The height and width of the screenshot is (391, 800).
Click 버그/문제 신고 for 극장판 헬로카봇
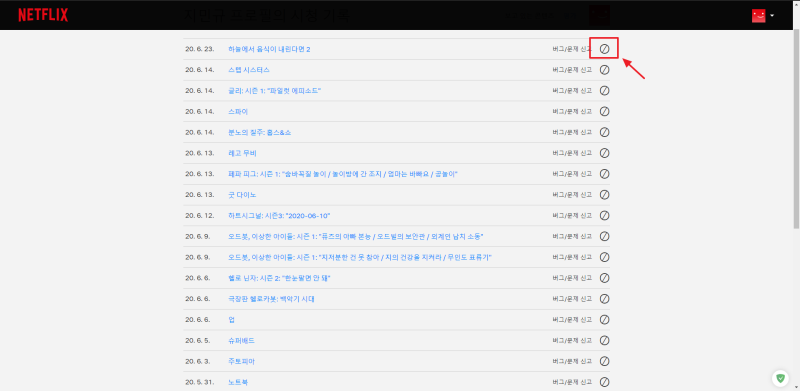click(572, 299)
